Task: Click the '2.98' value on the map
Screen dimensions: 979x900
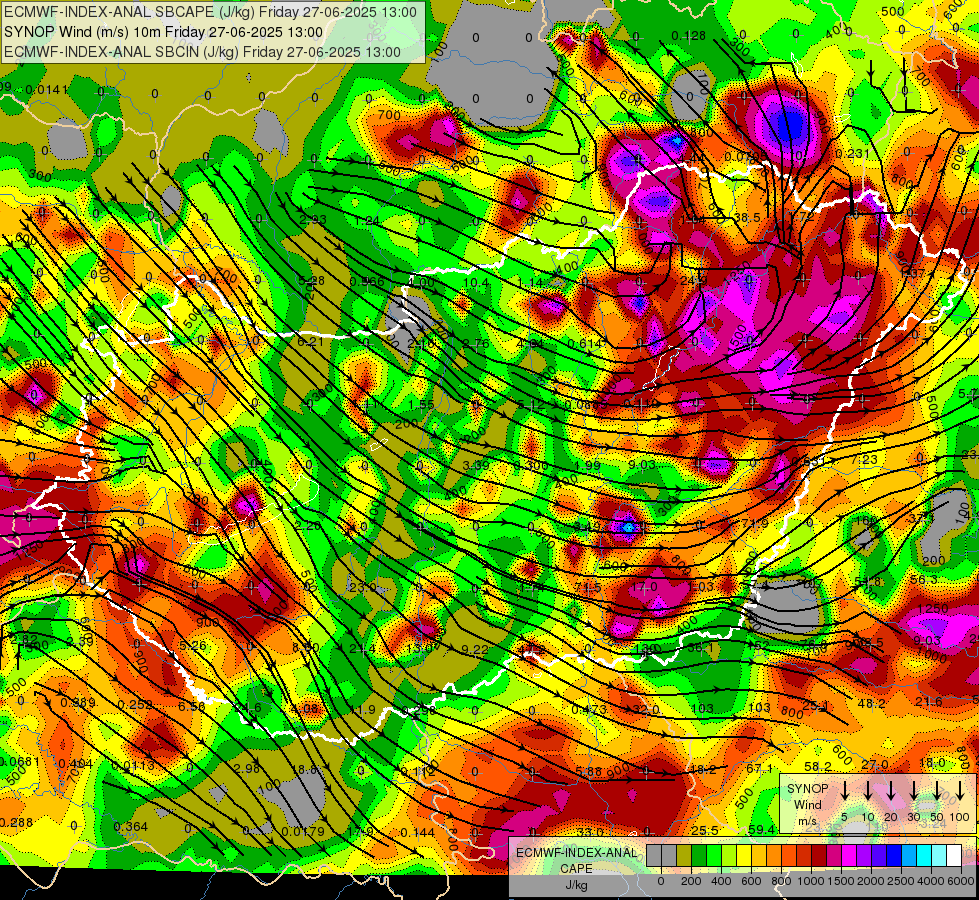Action: (x=247, y=768)
